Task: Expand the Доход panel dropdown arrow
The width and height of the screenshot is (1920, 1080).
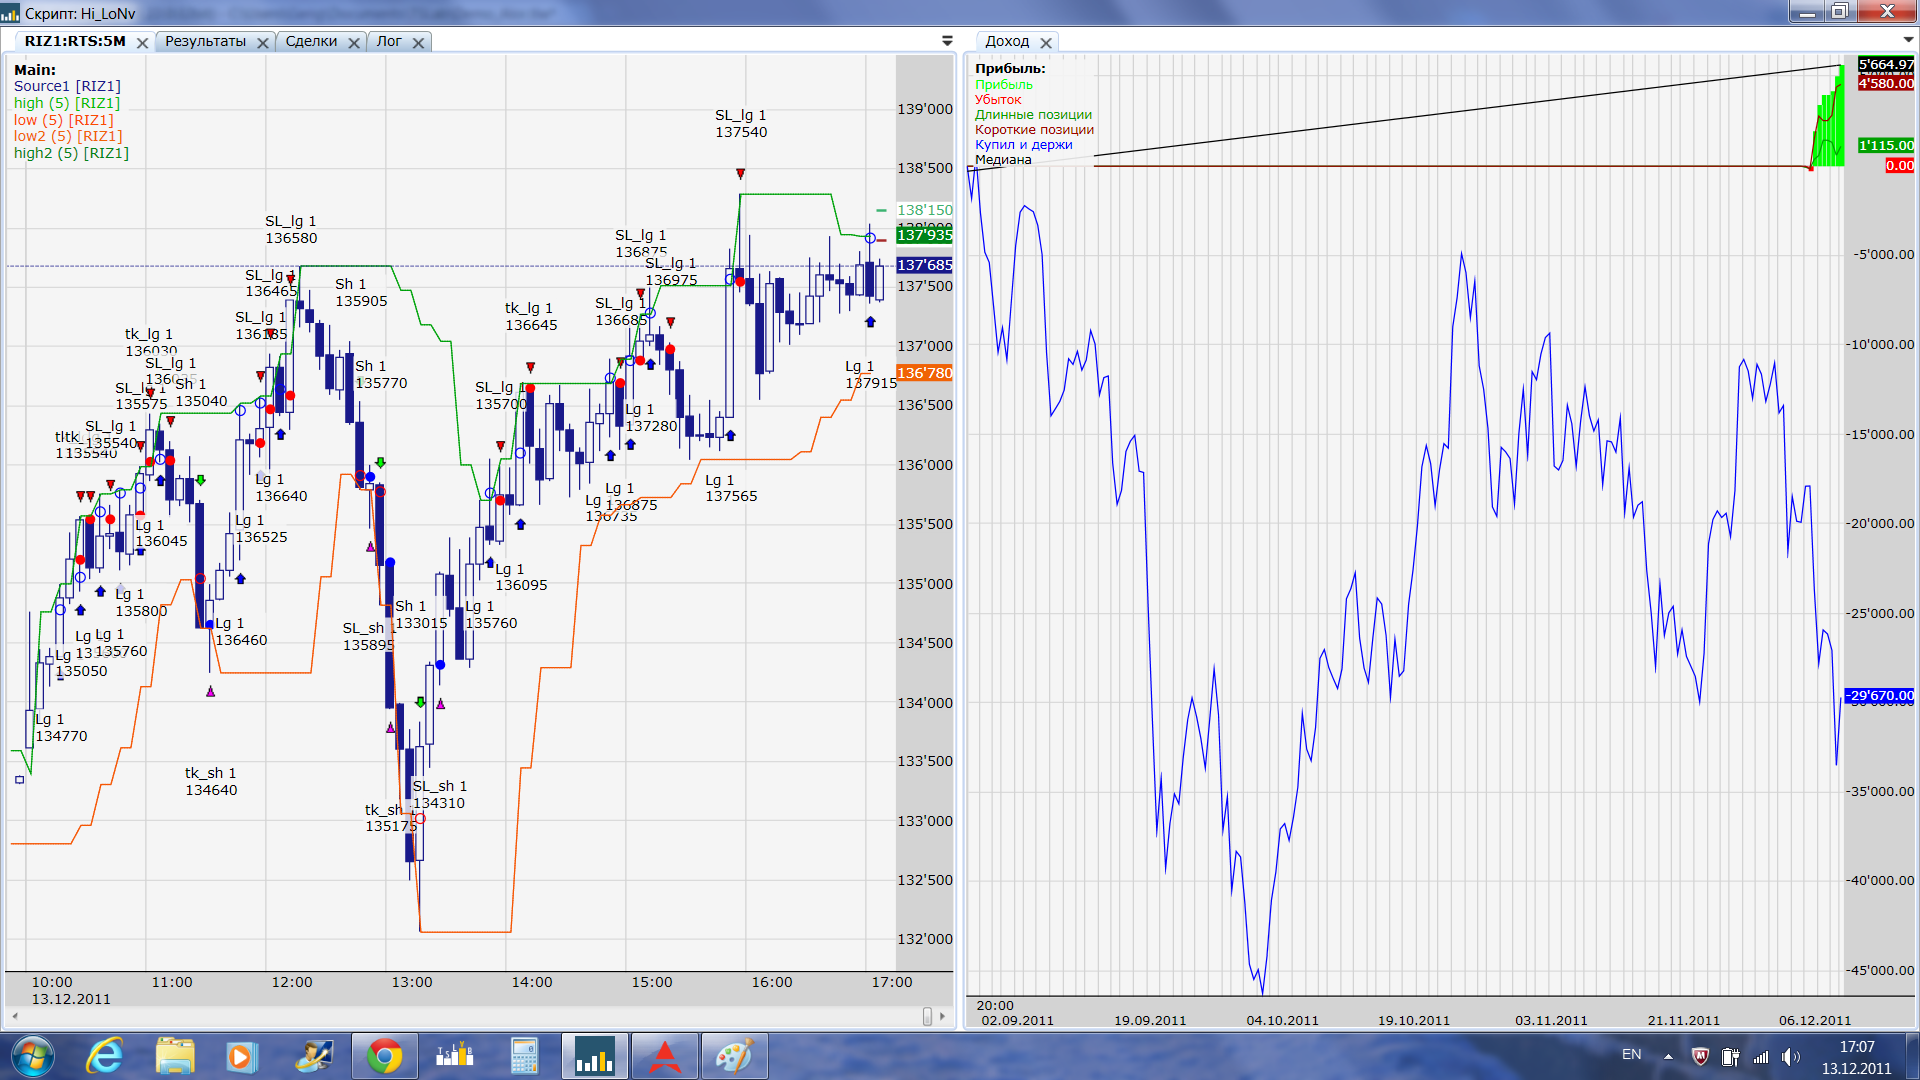Action: [1908, 41]
